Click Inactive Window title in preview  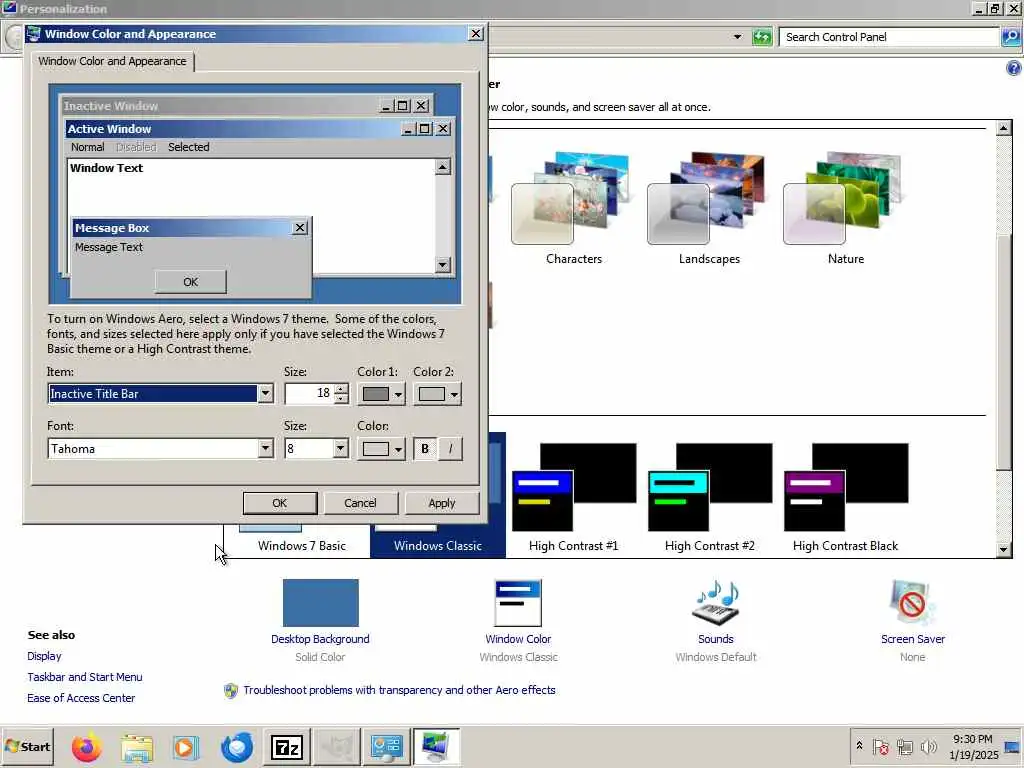tap(110, 106)
